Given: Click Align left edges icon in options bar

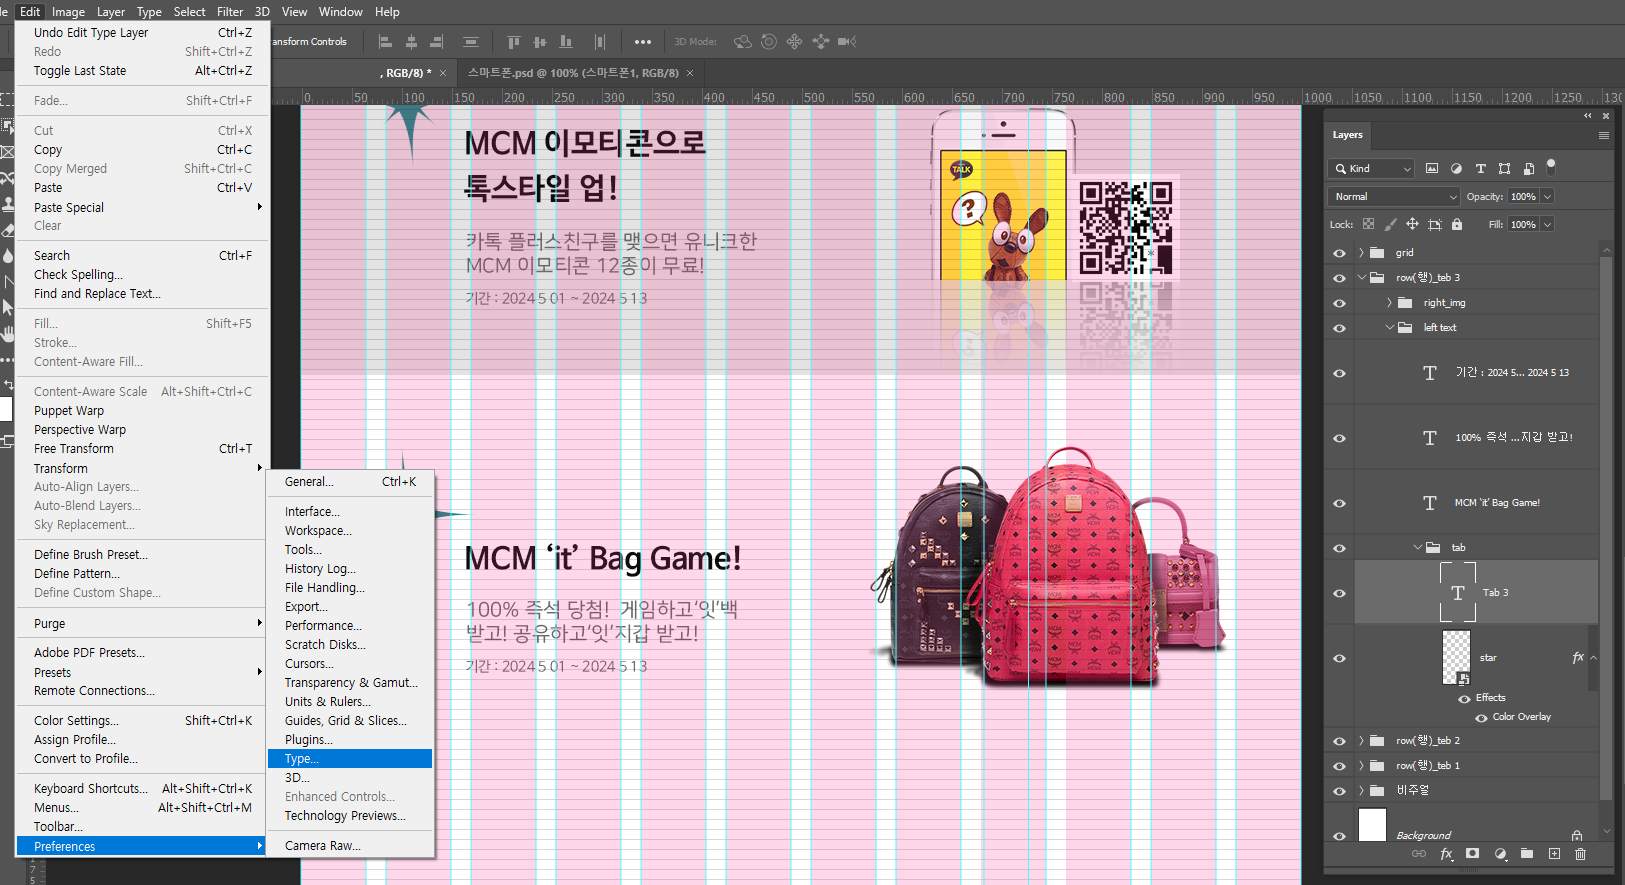Looking at the screenshot, I should 385,42.
